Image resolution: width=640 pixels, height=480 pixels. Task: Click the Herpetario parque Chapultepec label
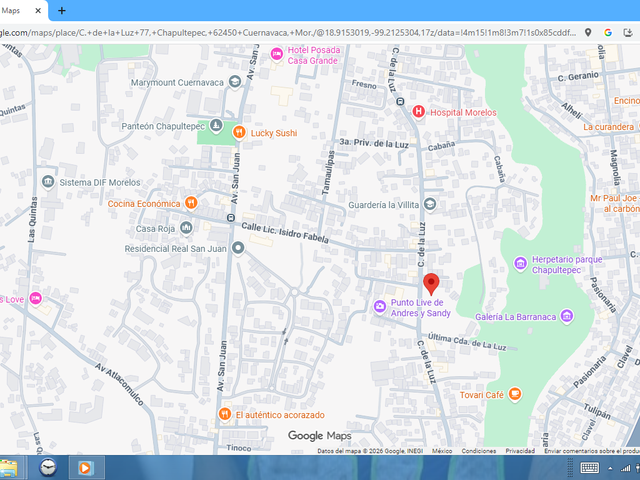(567, 264)
